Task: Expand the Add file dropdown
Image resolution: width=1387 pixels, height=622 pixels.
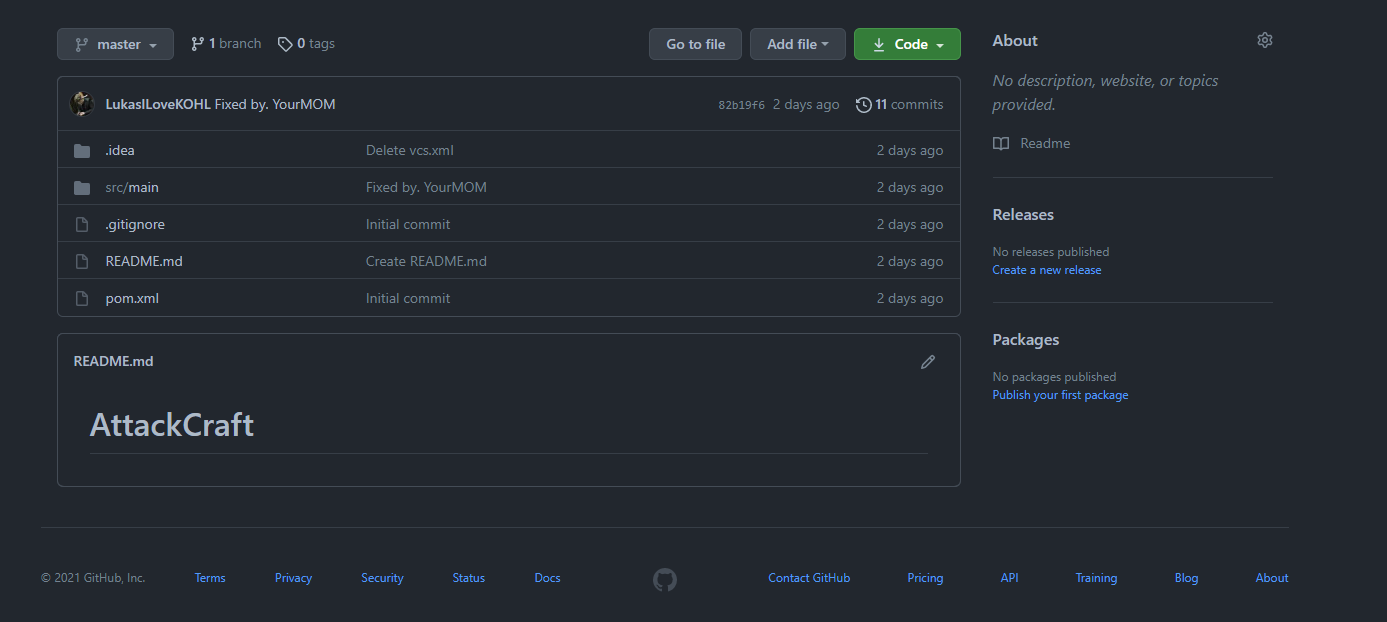Action: point(797,44)
